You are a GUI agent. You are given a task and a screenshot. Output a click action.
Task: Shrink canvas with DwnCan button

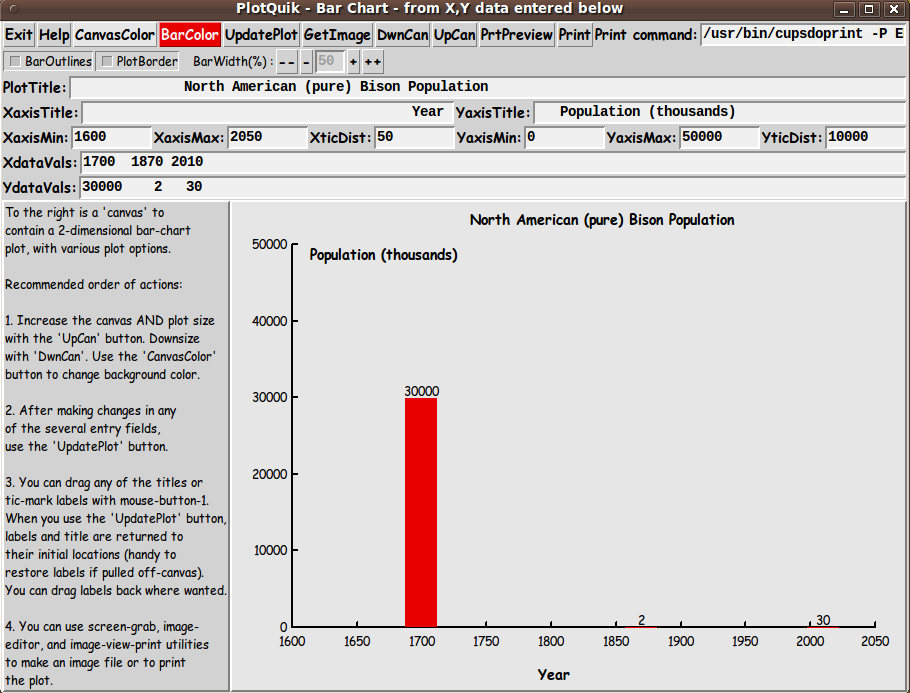coord(403,35)
